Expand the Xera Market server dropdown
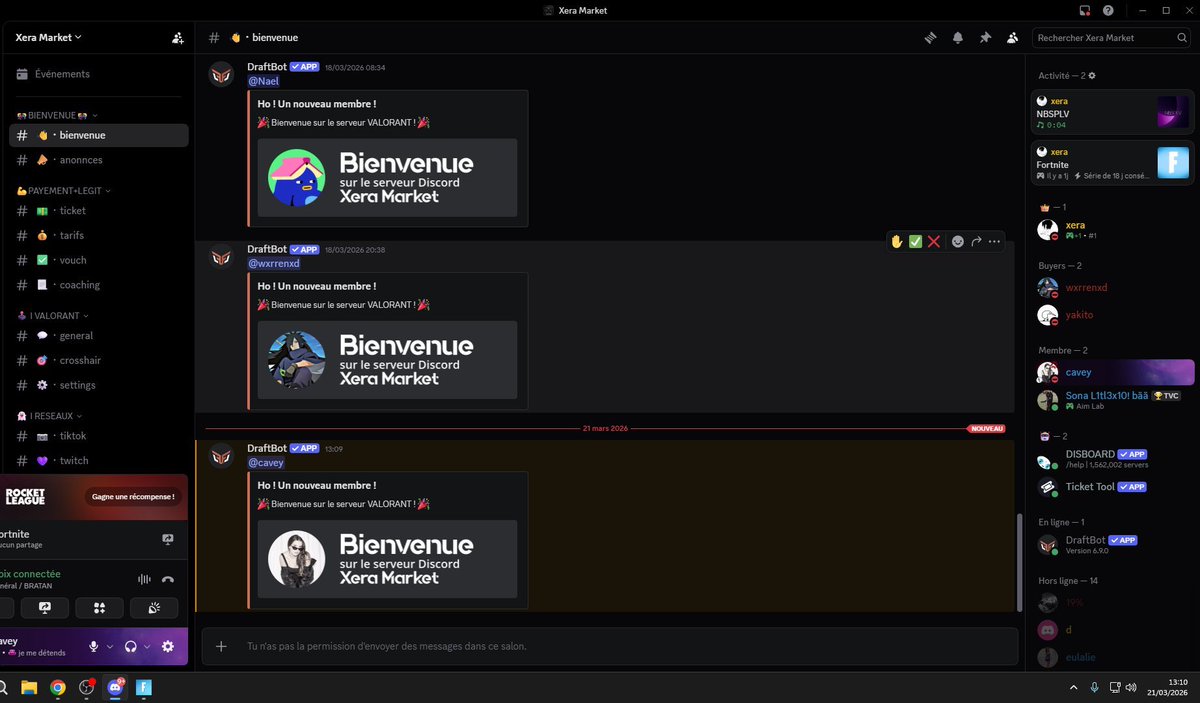The image size is (1200, 703). coord(49,37)
